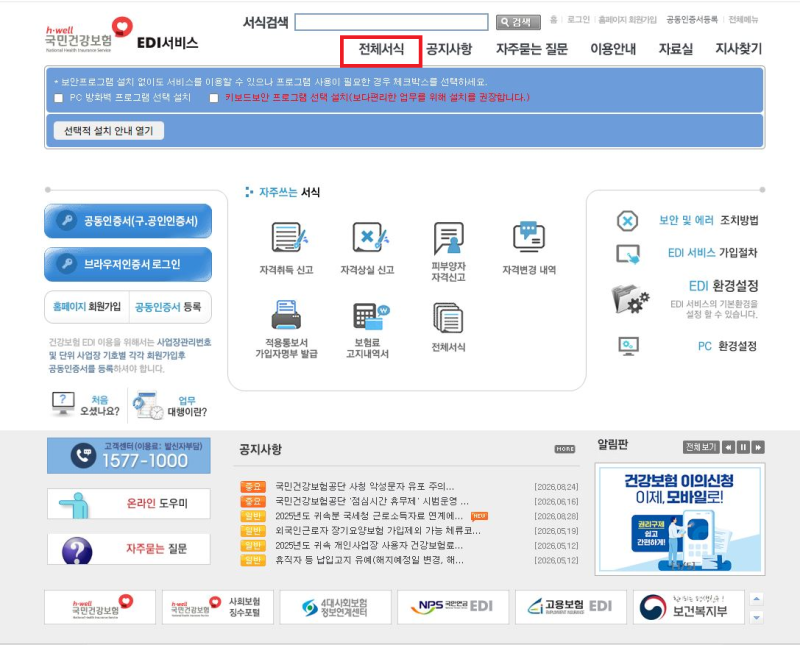Click the 국민건강보험 EDI서비스 logo
800x645 pixels.
(121, 35)
